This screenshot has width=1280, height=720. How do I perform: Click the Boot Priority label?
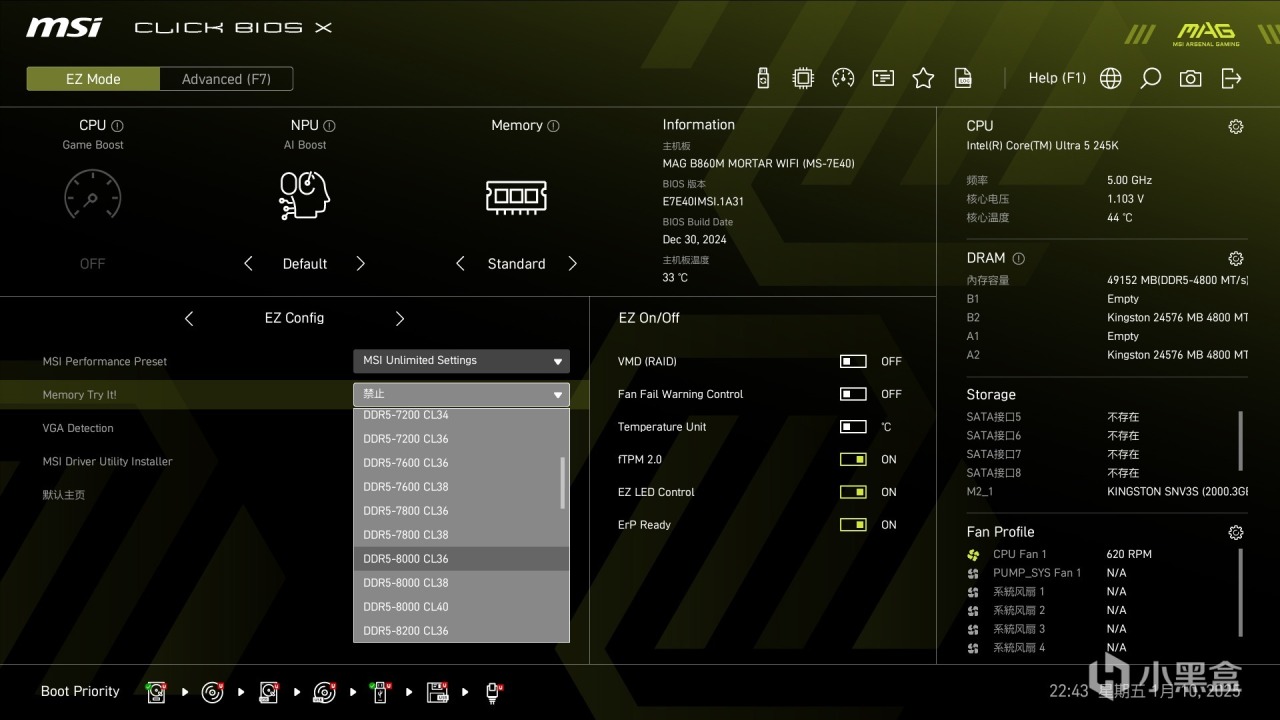coord(80,691)
